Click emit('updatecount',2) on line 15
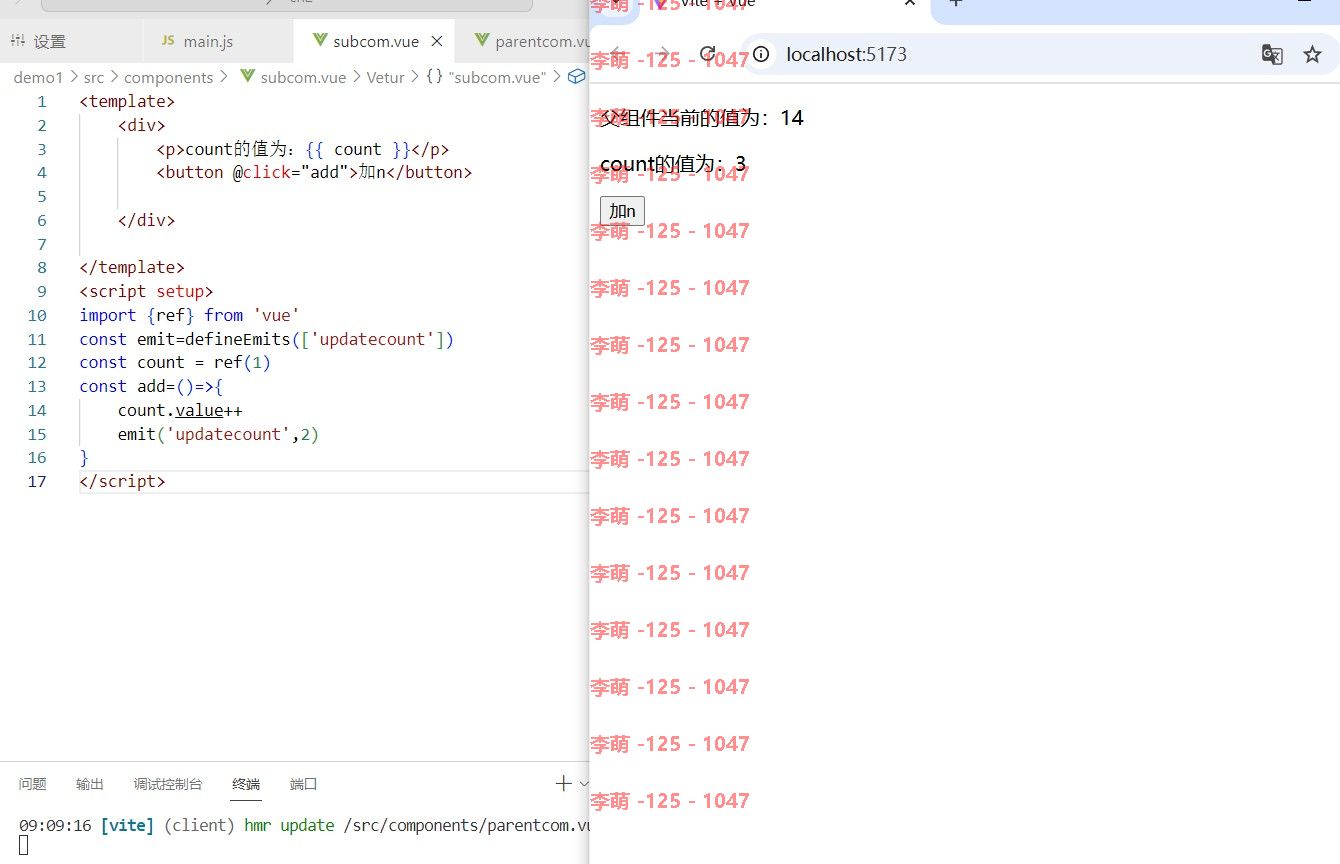The image size is (1340, 864). 218,434
